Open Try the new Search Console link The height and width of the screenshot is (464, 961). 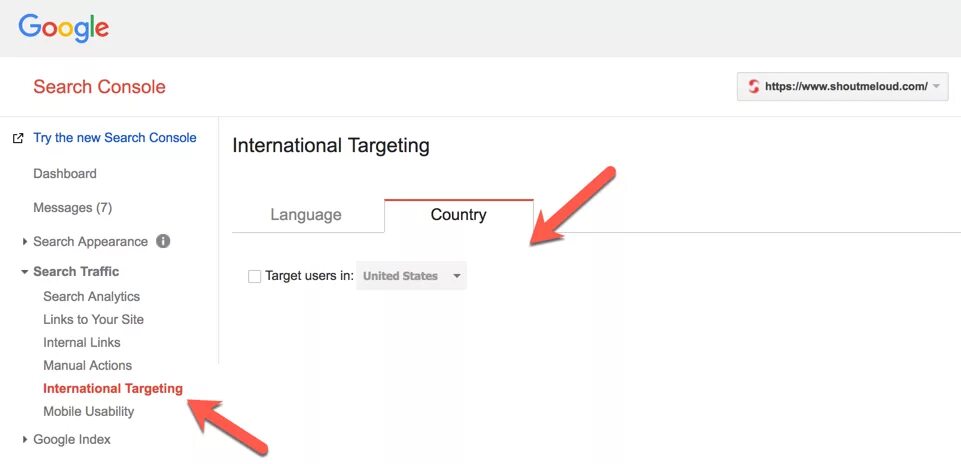[115, 138]
